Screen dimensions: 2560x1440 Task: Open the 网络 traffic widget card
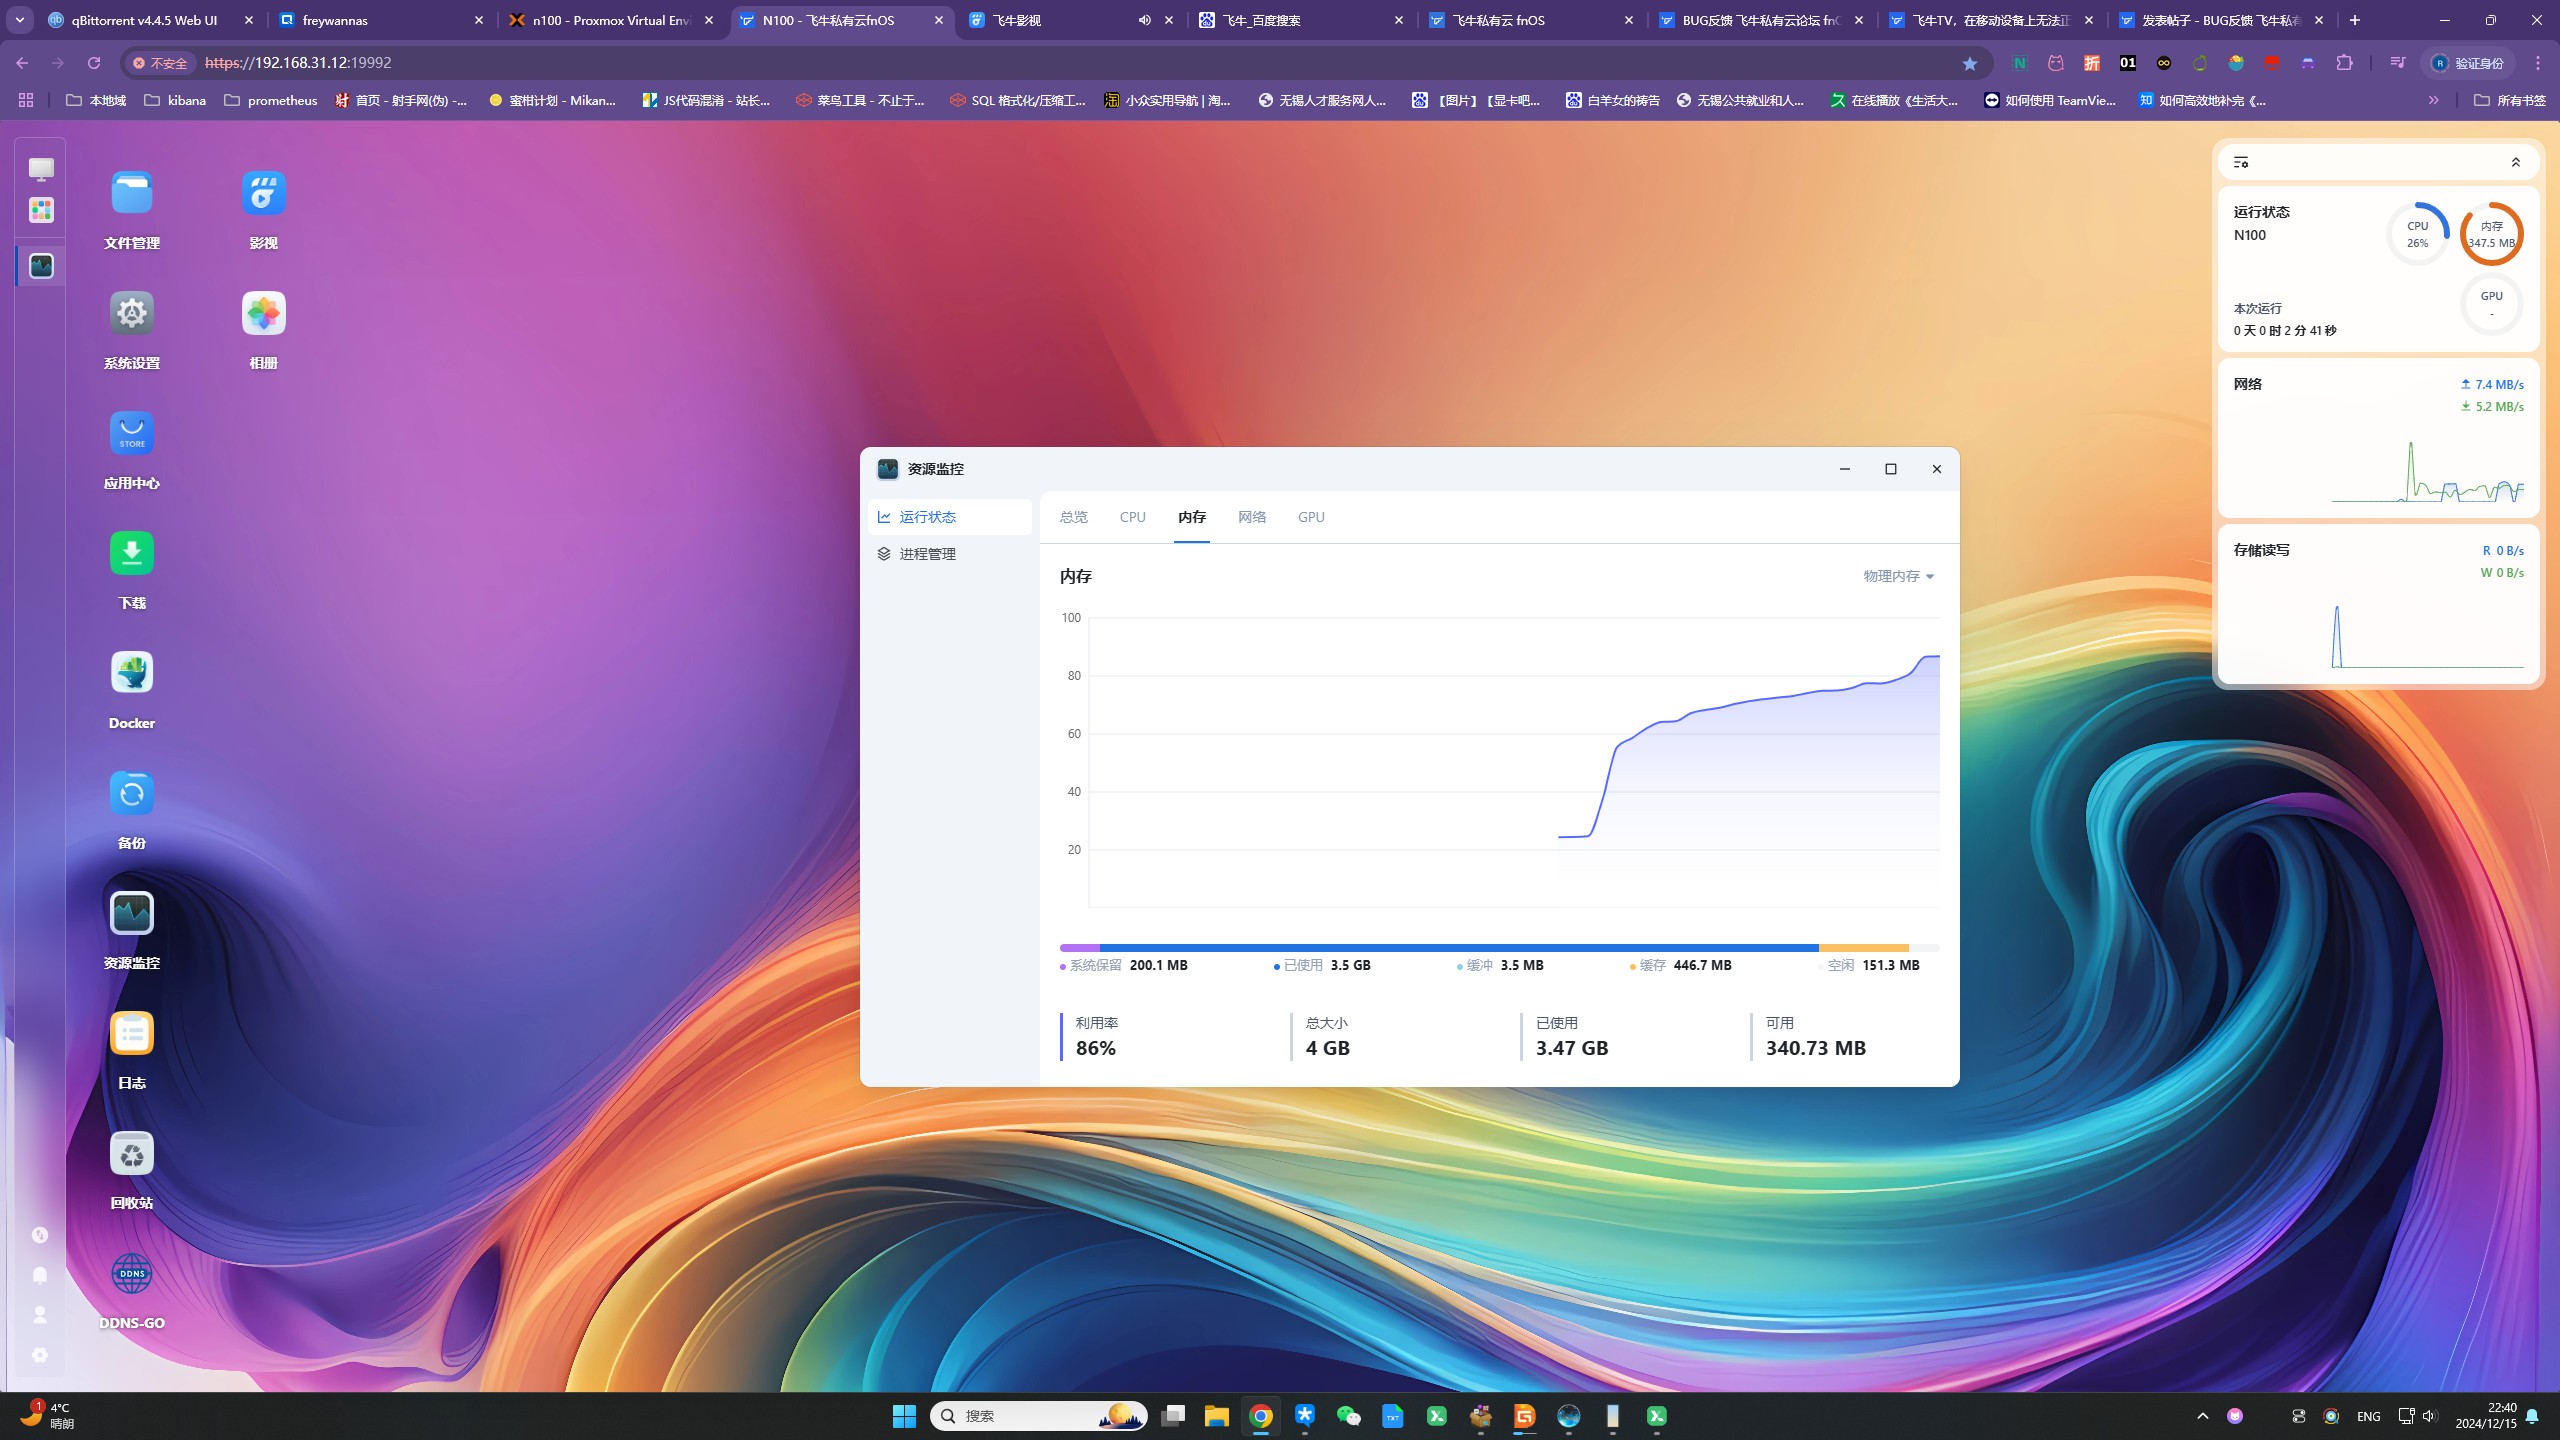pyautogui.click(x=2378, y=438)
